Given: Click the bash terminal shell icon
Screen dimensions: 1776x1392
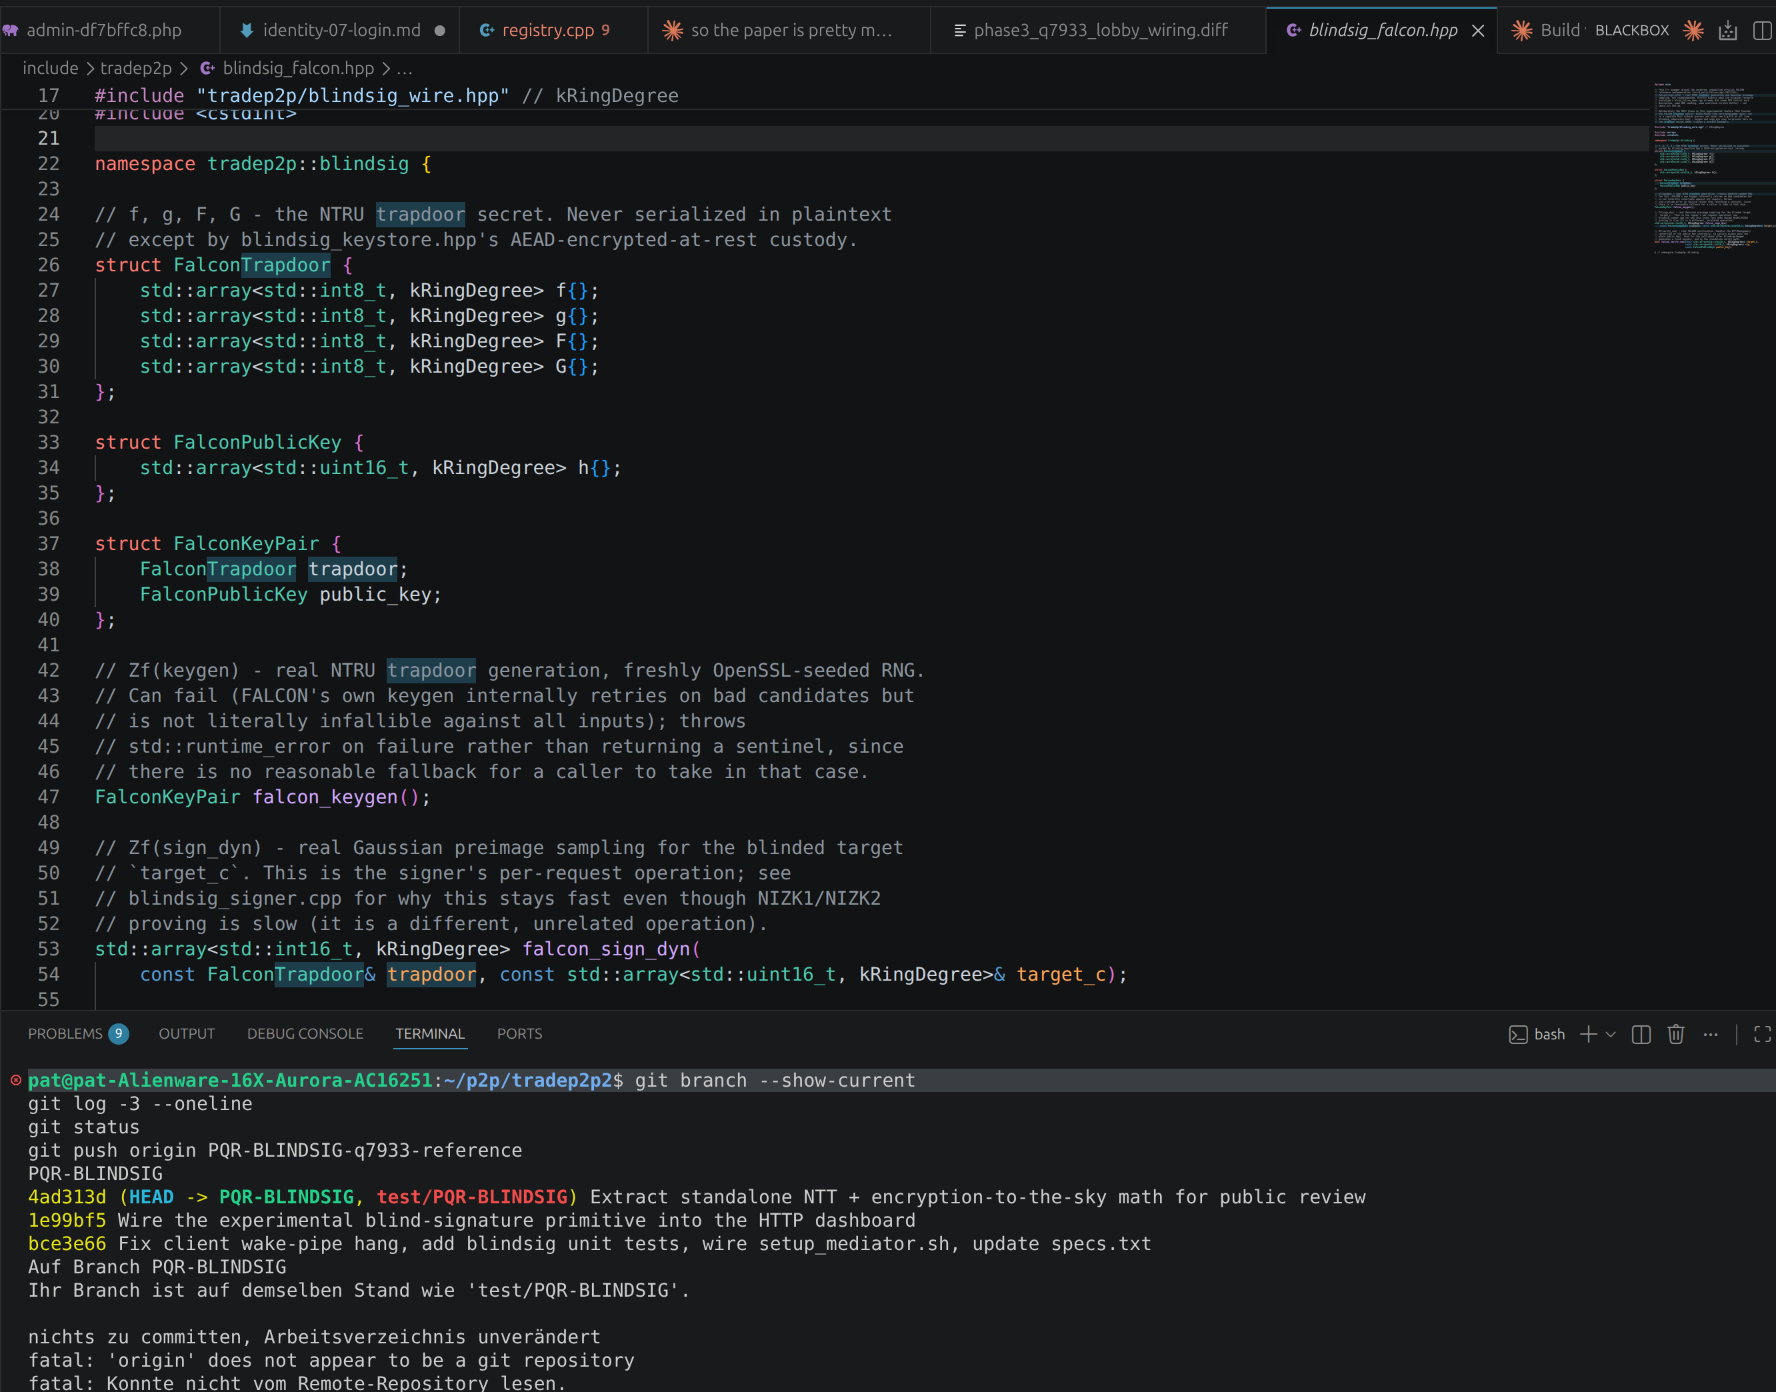Looking at the screenshot, I should coord(1518,1035).
